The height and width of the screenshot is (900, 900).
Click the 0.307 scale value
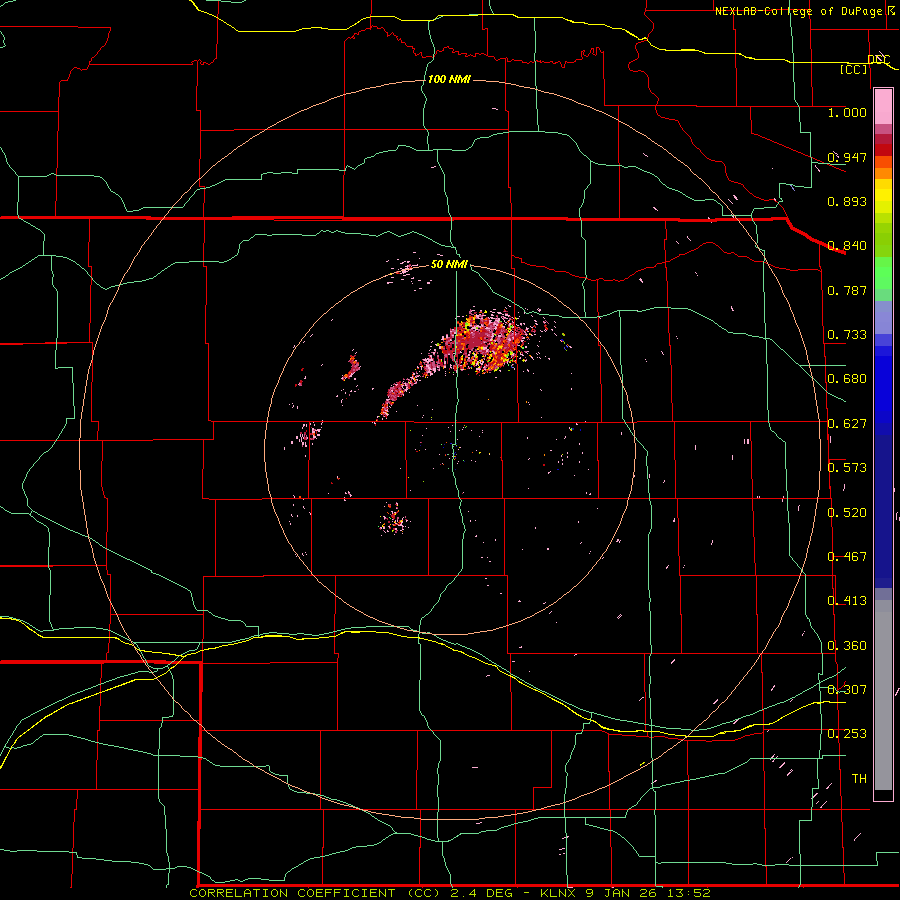847,690
